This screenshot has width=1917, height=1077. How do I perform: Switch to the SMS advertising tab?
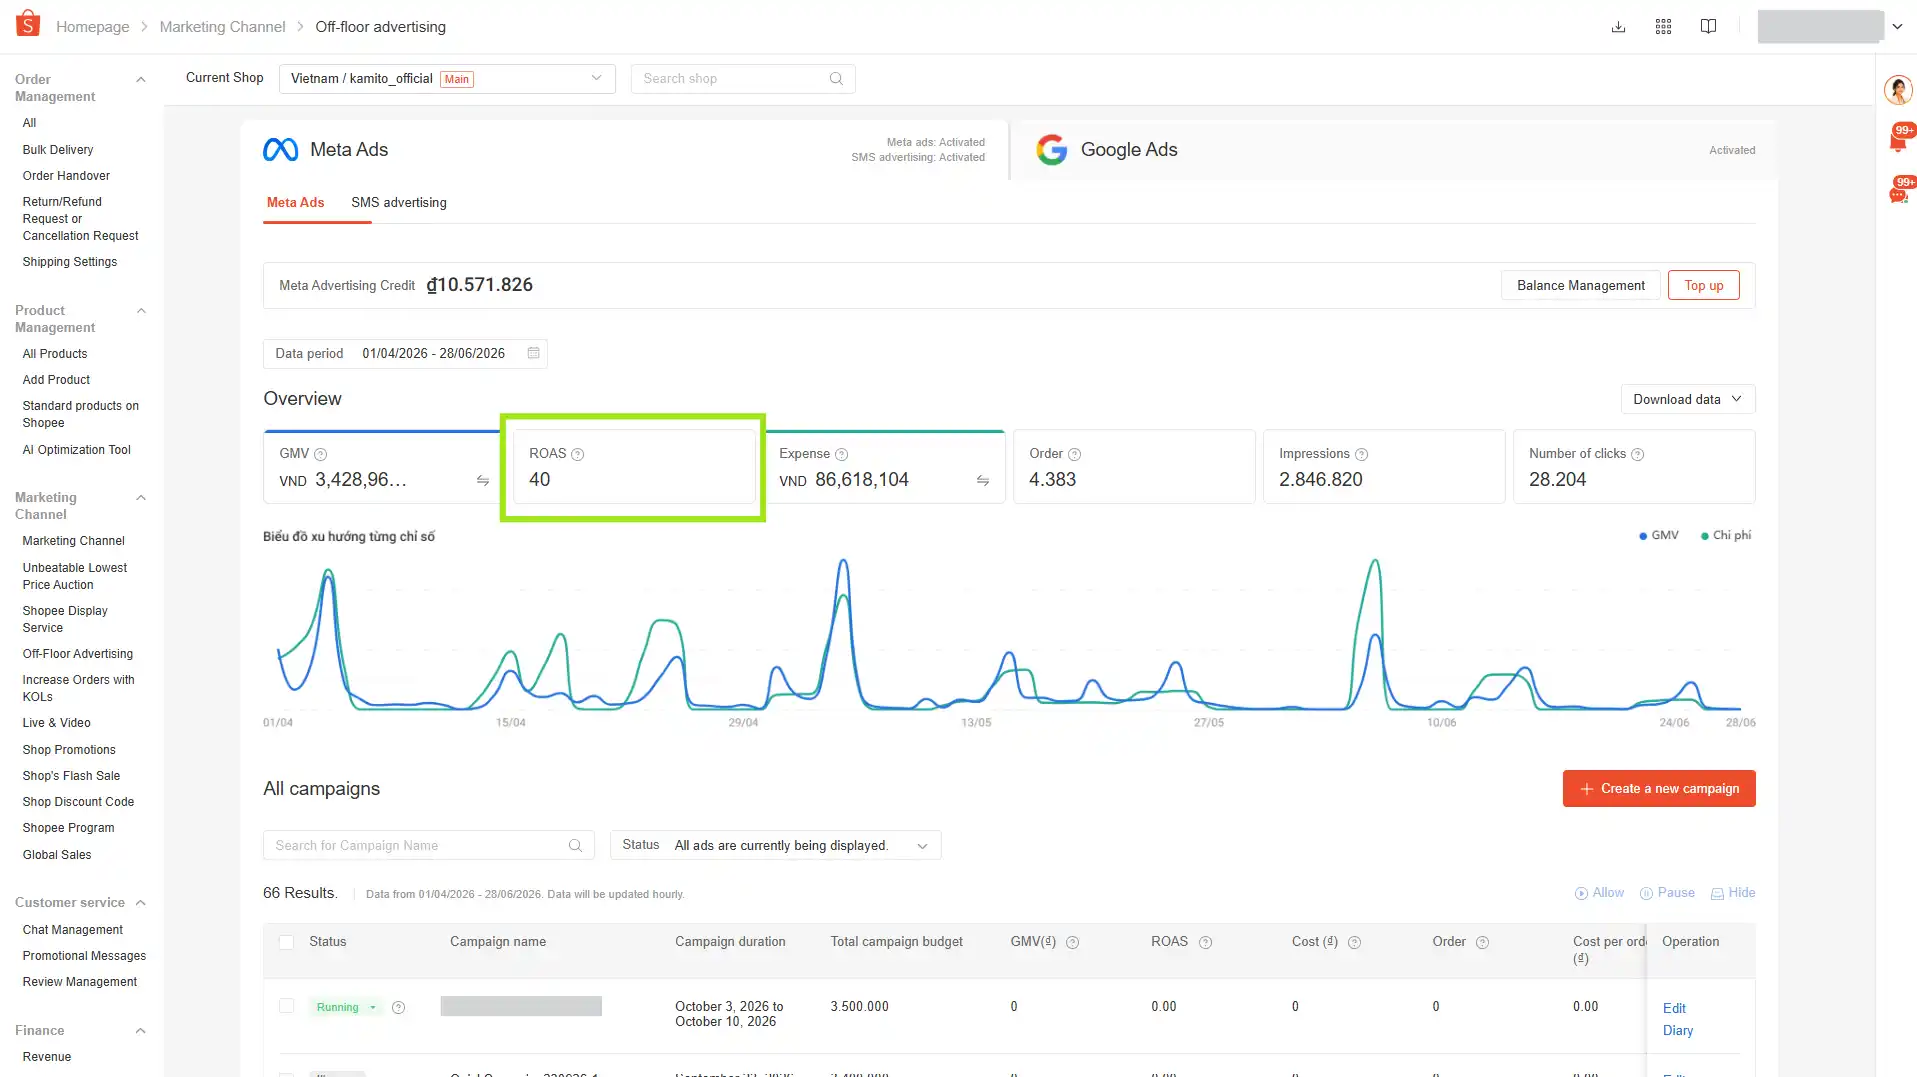click(399, 203)
